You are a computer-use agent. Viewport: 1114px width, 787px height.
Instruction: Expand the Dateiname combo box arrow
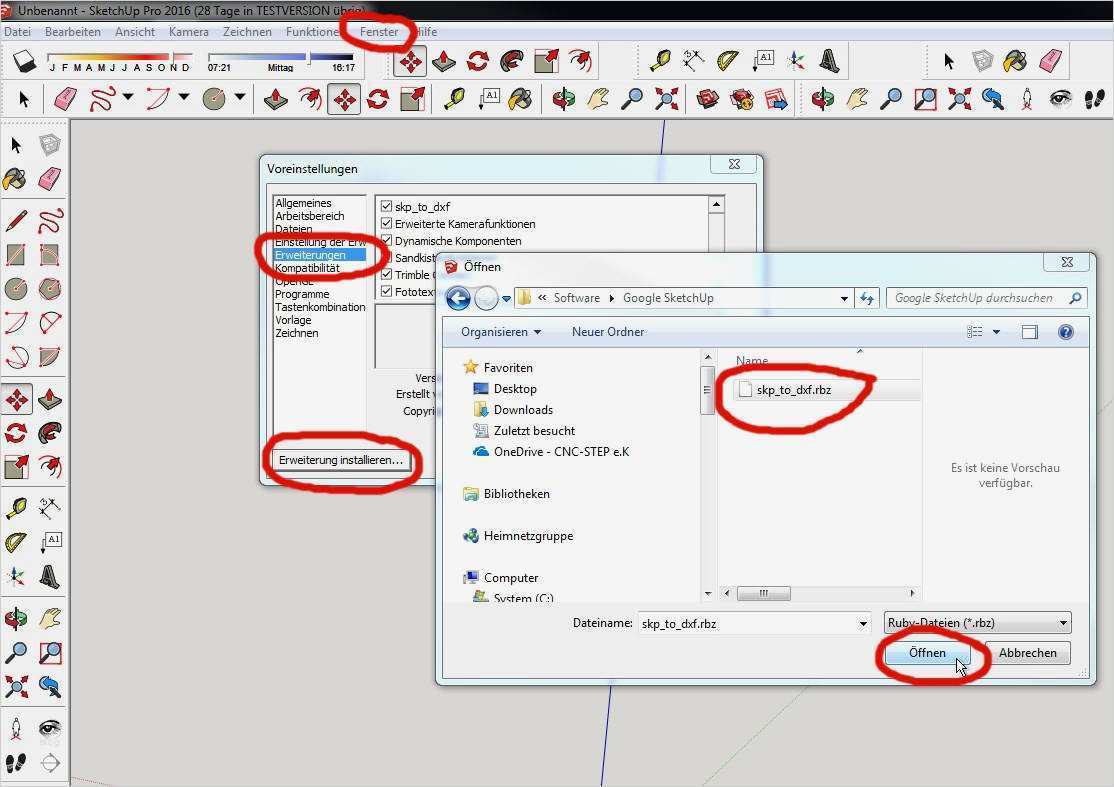862,624
